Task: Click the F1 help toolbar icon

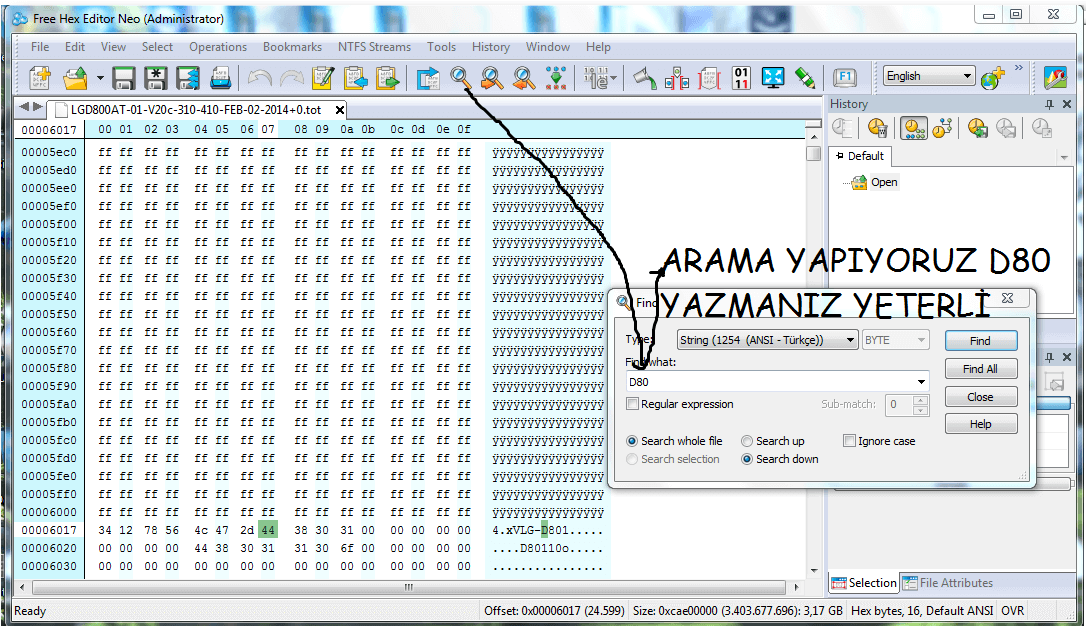Action: pyautogui.click(x=844, y=77)
